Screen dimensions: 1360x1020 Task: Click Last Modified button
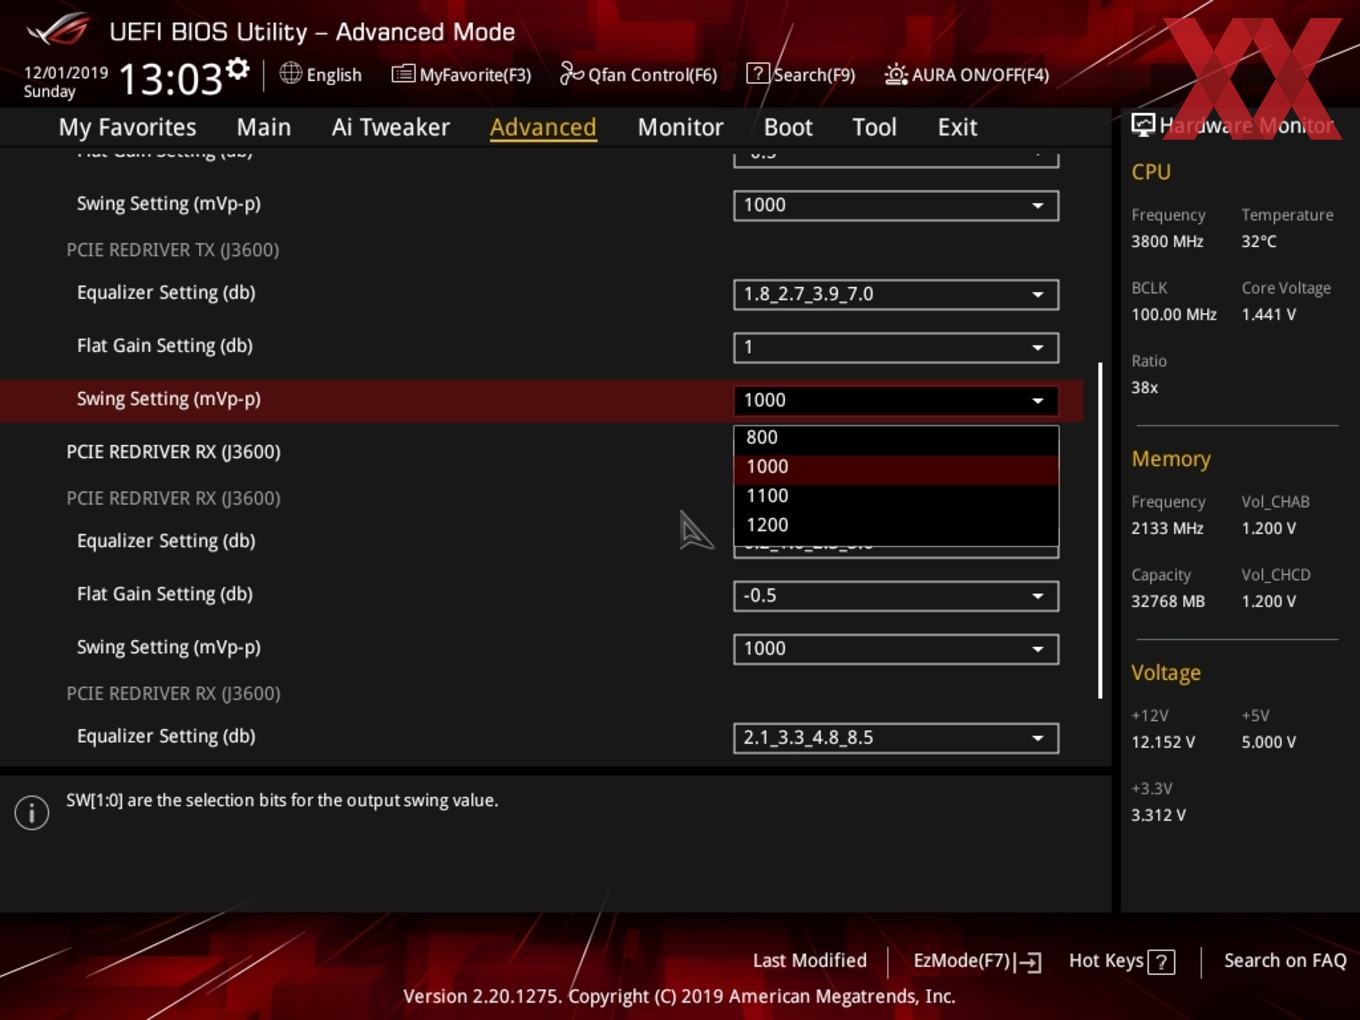[810, 961]
